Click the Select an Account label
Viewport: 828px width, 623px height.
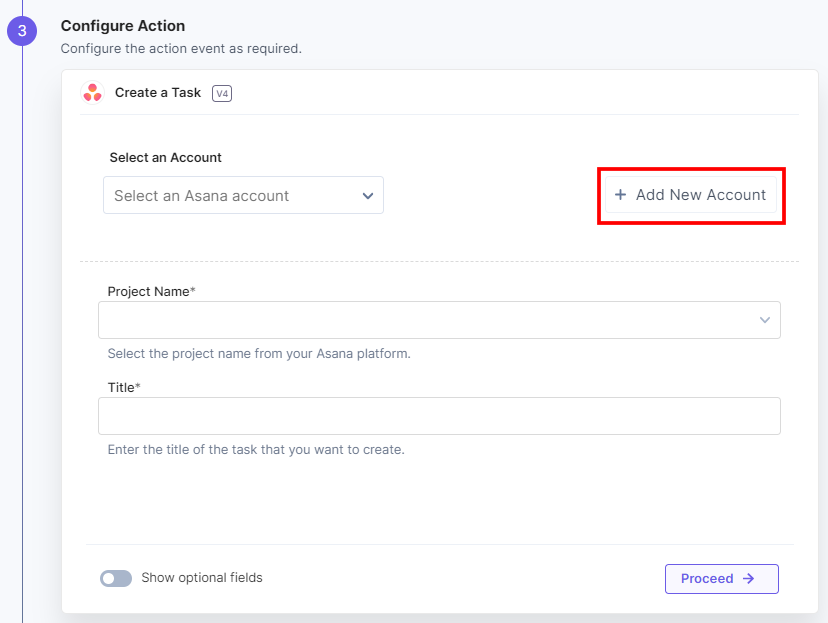point(165,157)
